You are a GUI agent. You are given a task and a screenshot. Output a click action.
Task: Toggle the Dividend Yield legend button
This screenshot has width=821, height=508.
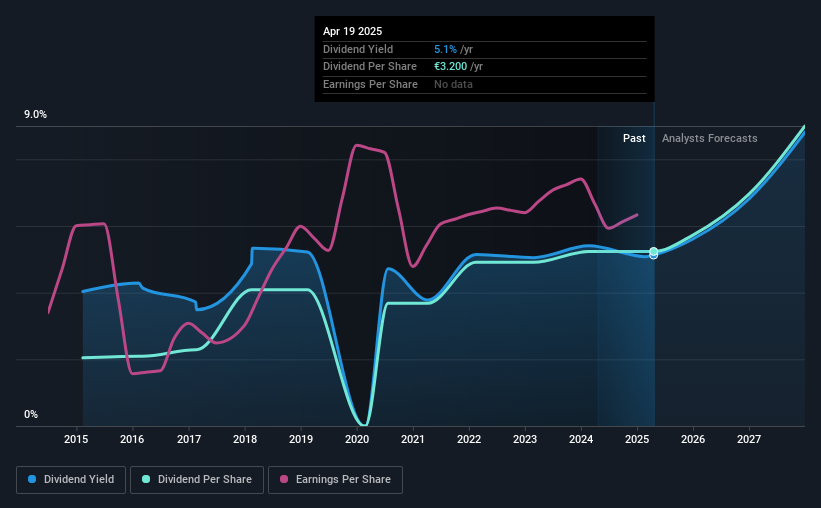click(71, 480)
